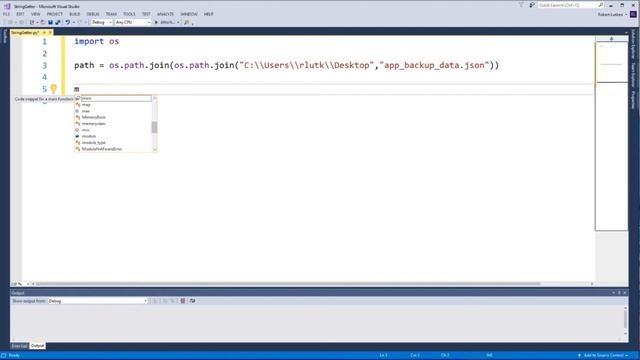The image size is (640, 360).
Task: Click the Open File toolbar icon
Action: (x=42, y=22)
